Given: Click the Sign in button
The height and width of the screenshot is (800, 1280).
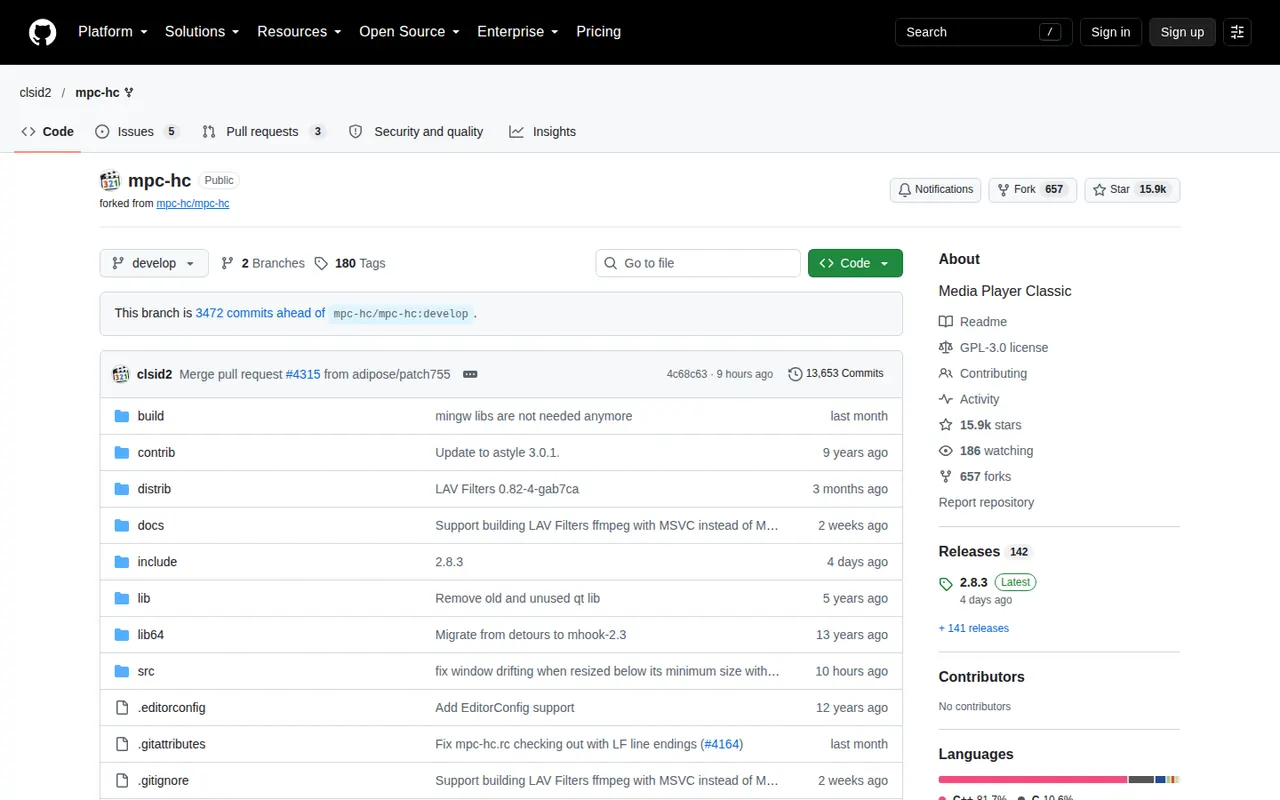Looking at the screenshot, I should coord(1110,32).
